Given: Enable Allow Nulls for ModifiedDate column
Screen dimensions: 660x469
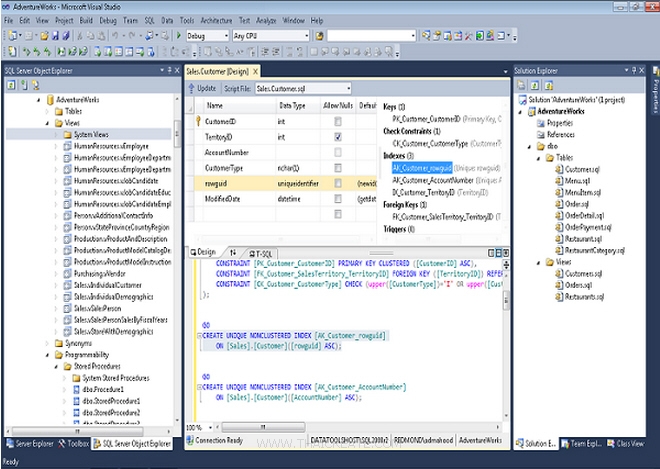Looking at the screenshot, I should coord(338,199).
